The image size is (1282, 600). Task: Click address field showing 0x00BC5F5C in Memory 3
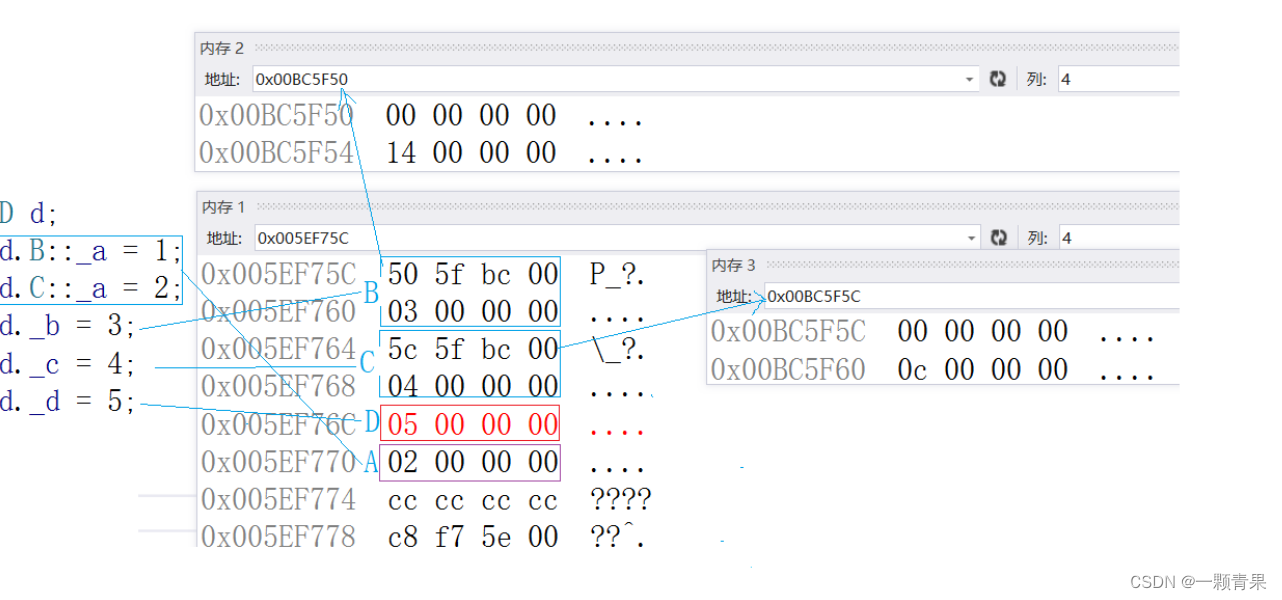(972, 296)
